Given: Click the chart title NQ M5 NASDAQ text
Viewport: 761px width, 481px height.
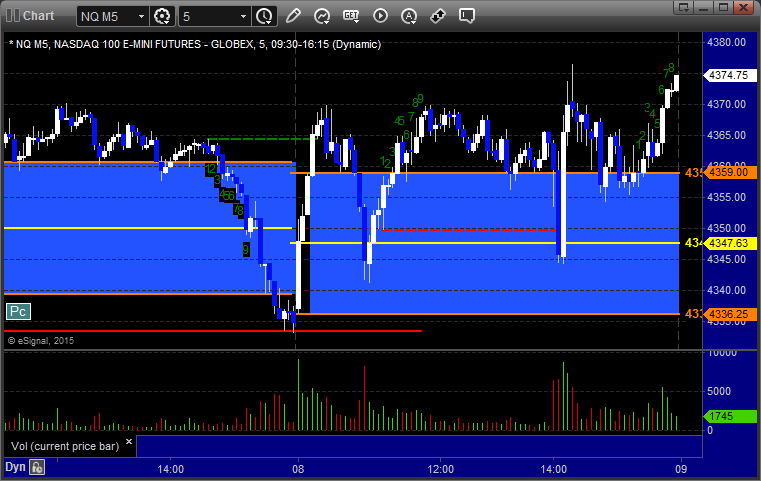Looking at the screenshot, I should click(x=195, y=44).
